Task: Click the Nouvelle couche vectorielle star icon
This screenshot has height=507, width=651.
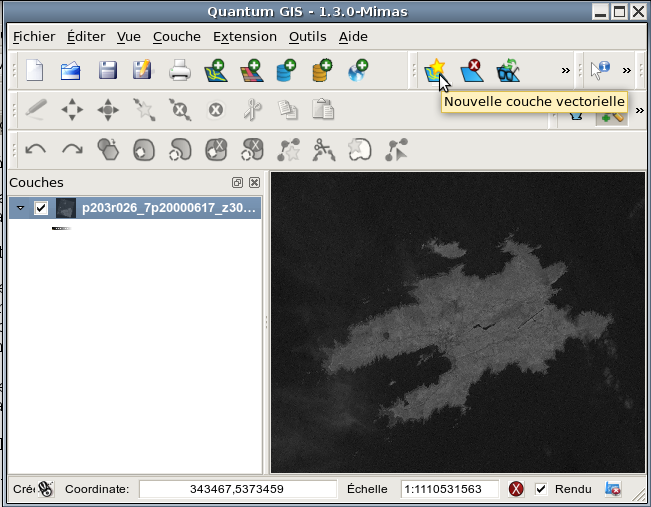Action: 435,71
